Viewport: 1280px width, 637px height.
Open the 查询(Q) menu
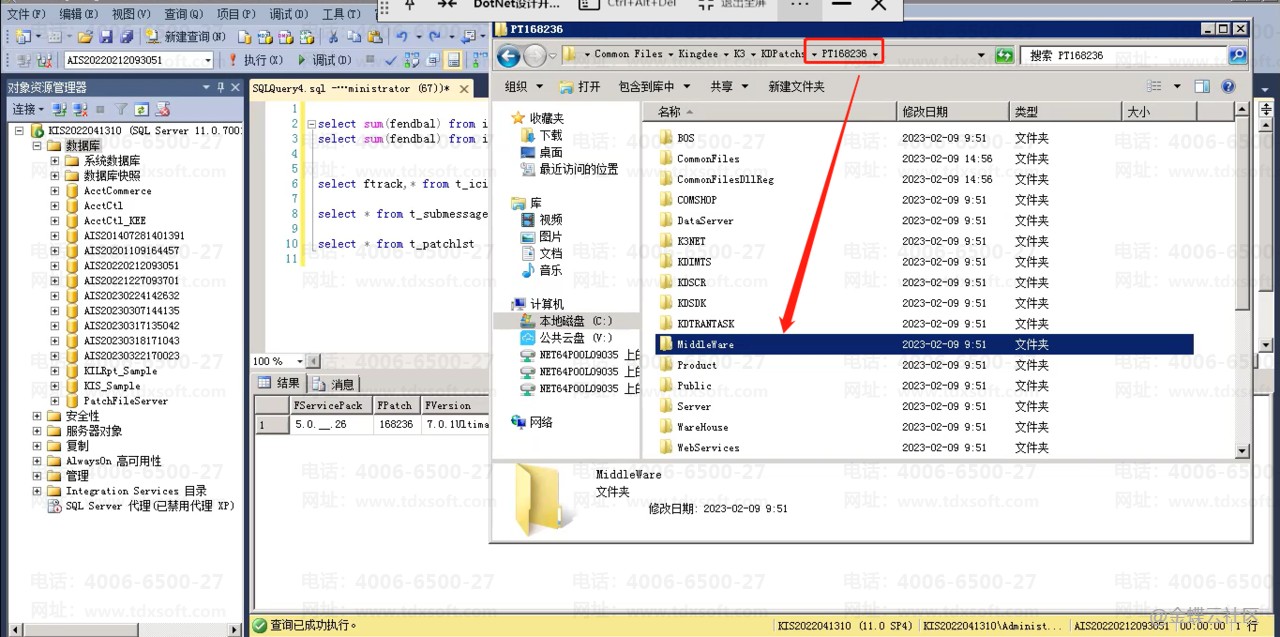tap(182, 14)
